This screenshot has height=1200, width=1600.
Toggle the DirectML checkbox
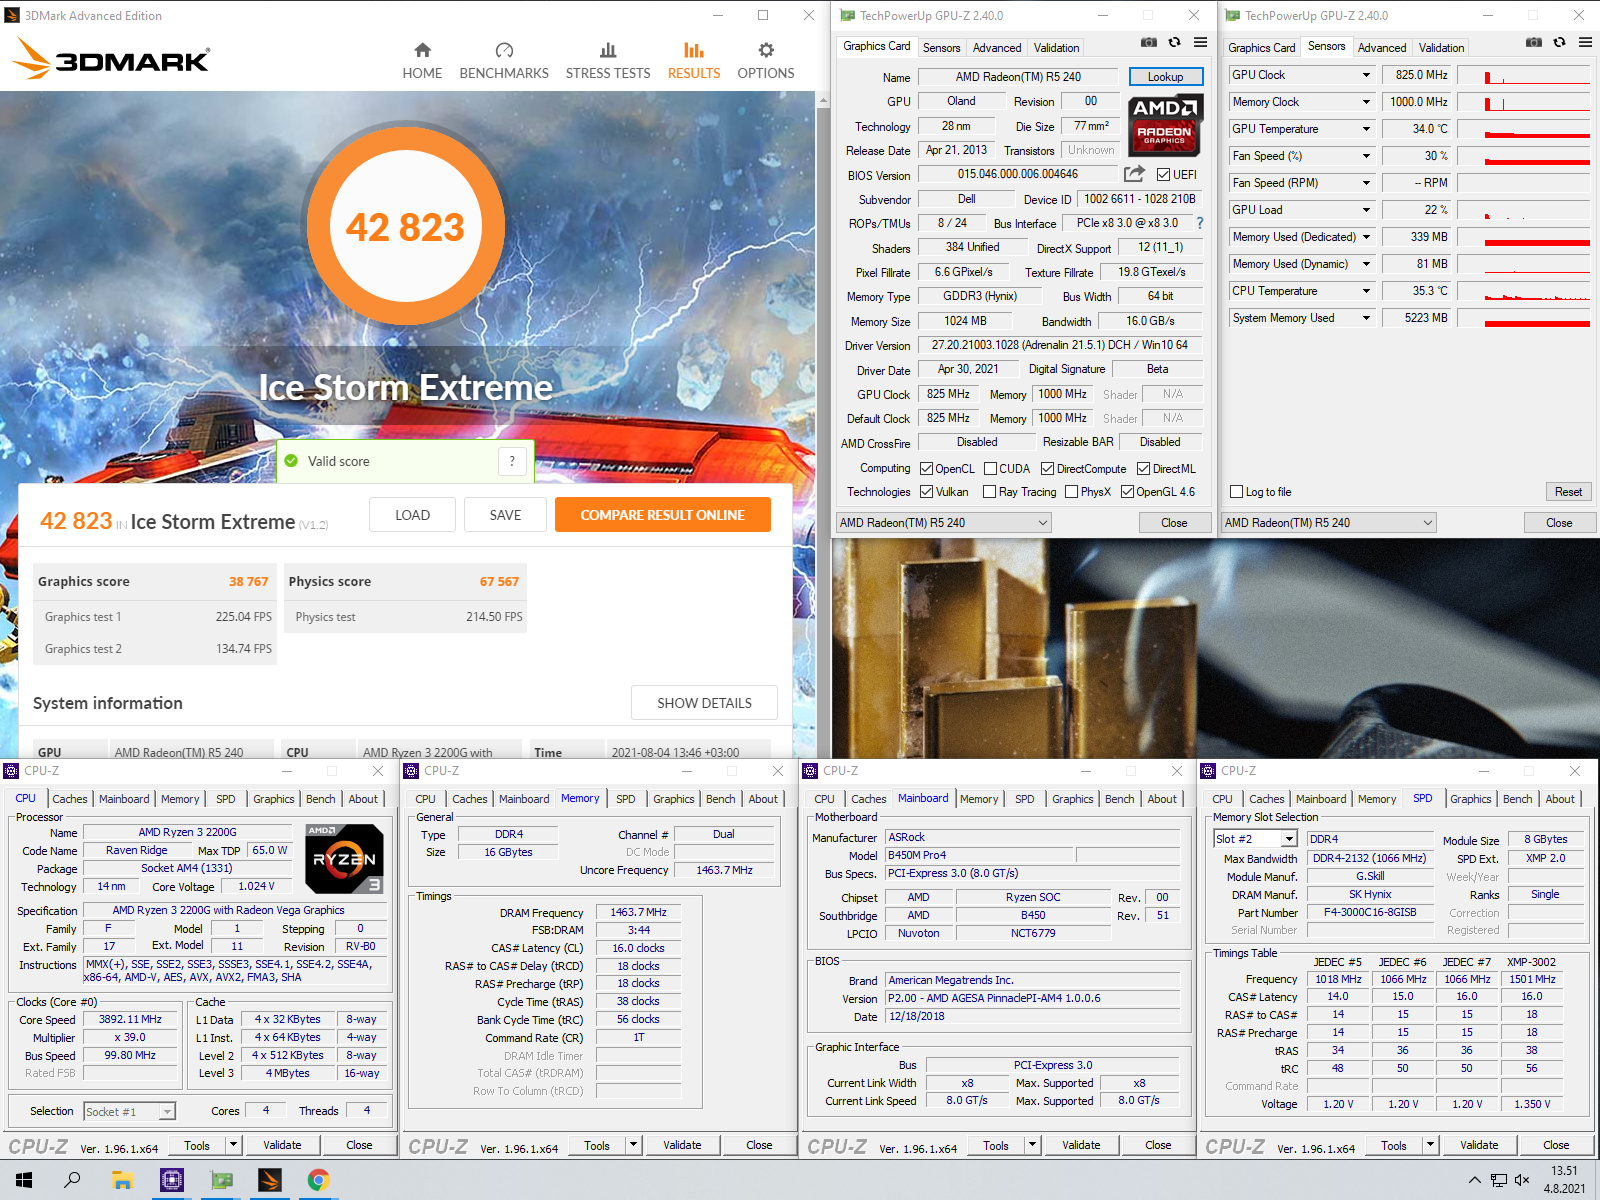point(1143,469)
